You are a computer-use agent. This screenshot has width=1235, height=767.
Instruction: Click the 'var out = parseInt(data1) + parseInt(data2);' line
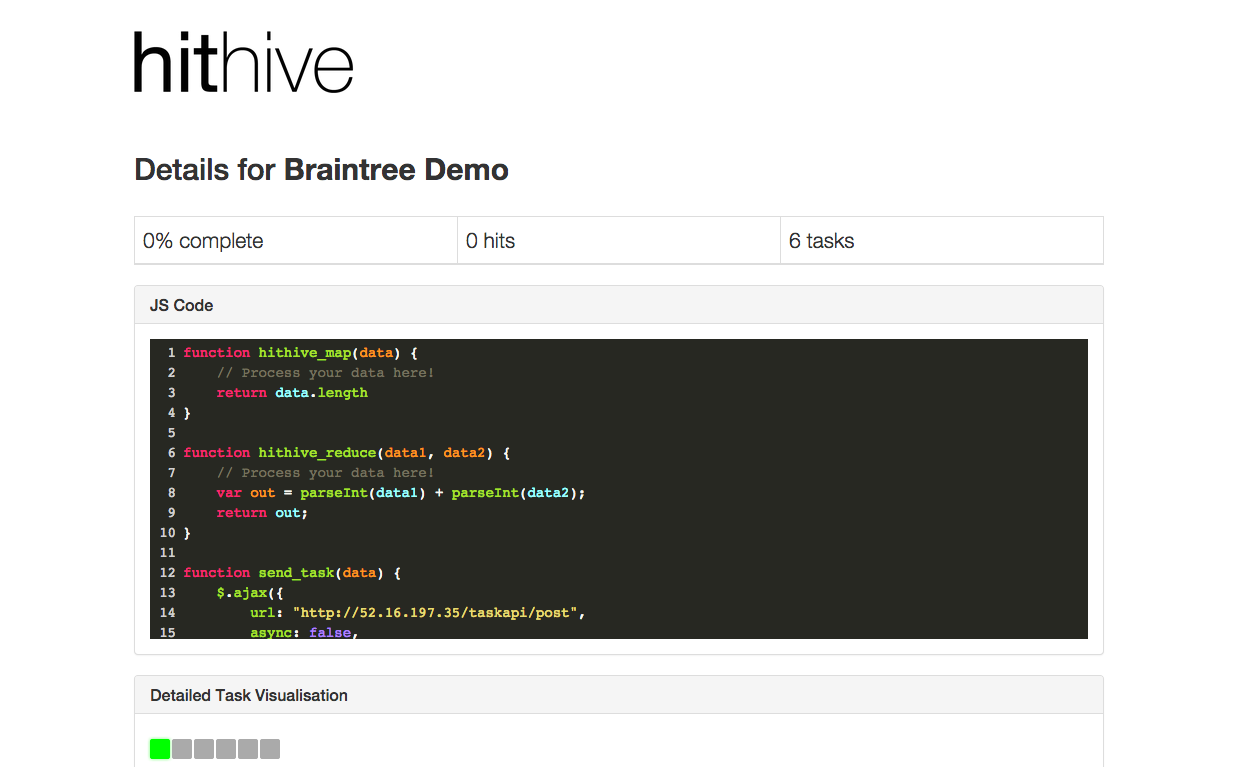pos(400,493)
